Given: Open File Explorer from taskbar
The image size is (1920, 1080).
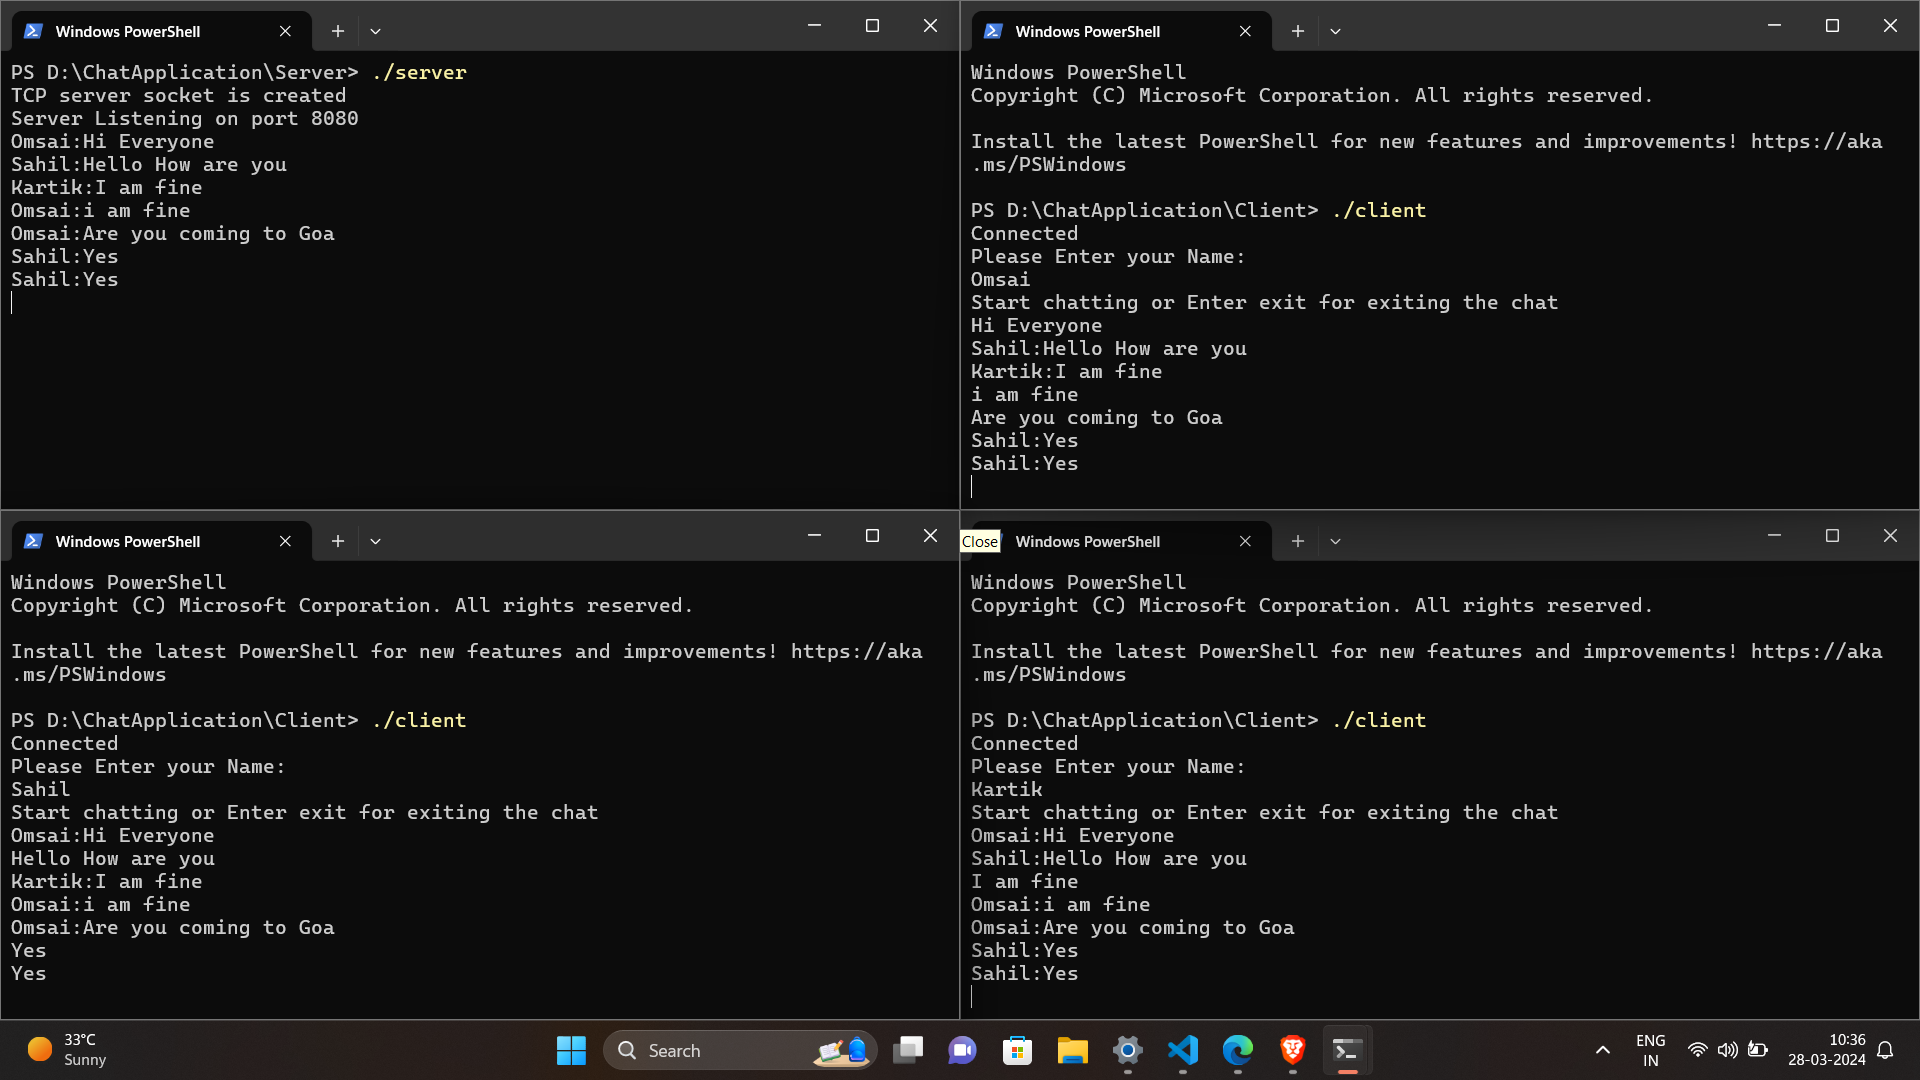Looking at the screenshot, I should coord(1072,1050).
